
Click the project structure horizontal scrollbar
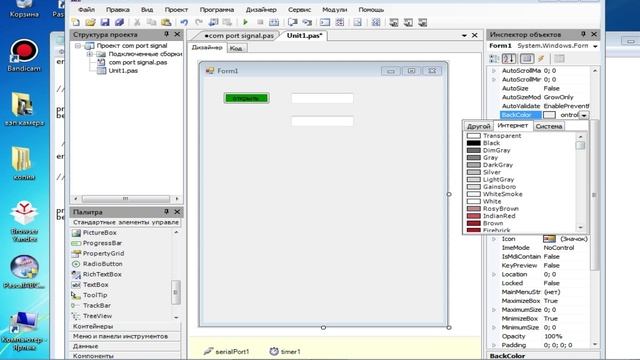(x=126, y=199)
